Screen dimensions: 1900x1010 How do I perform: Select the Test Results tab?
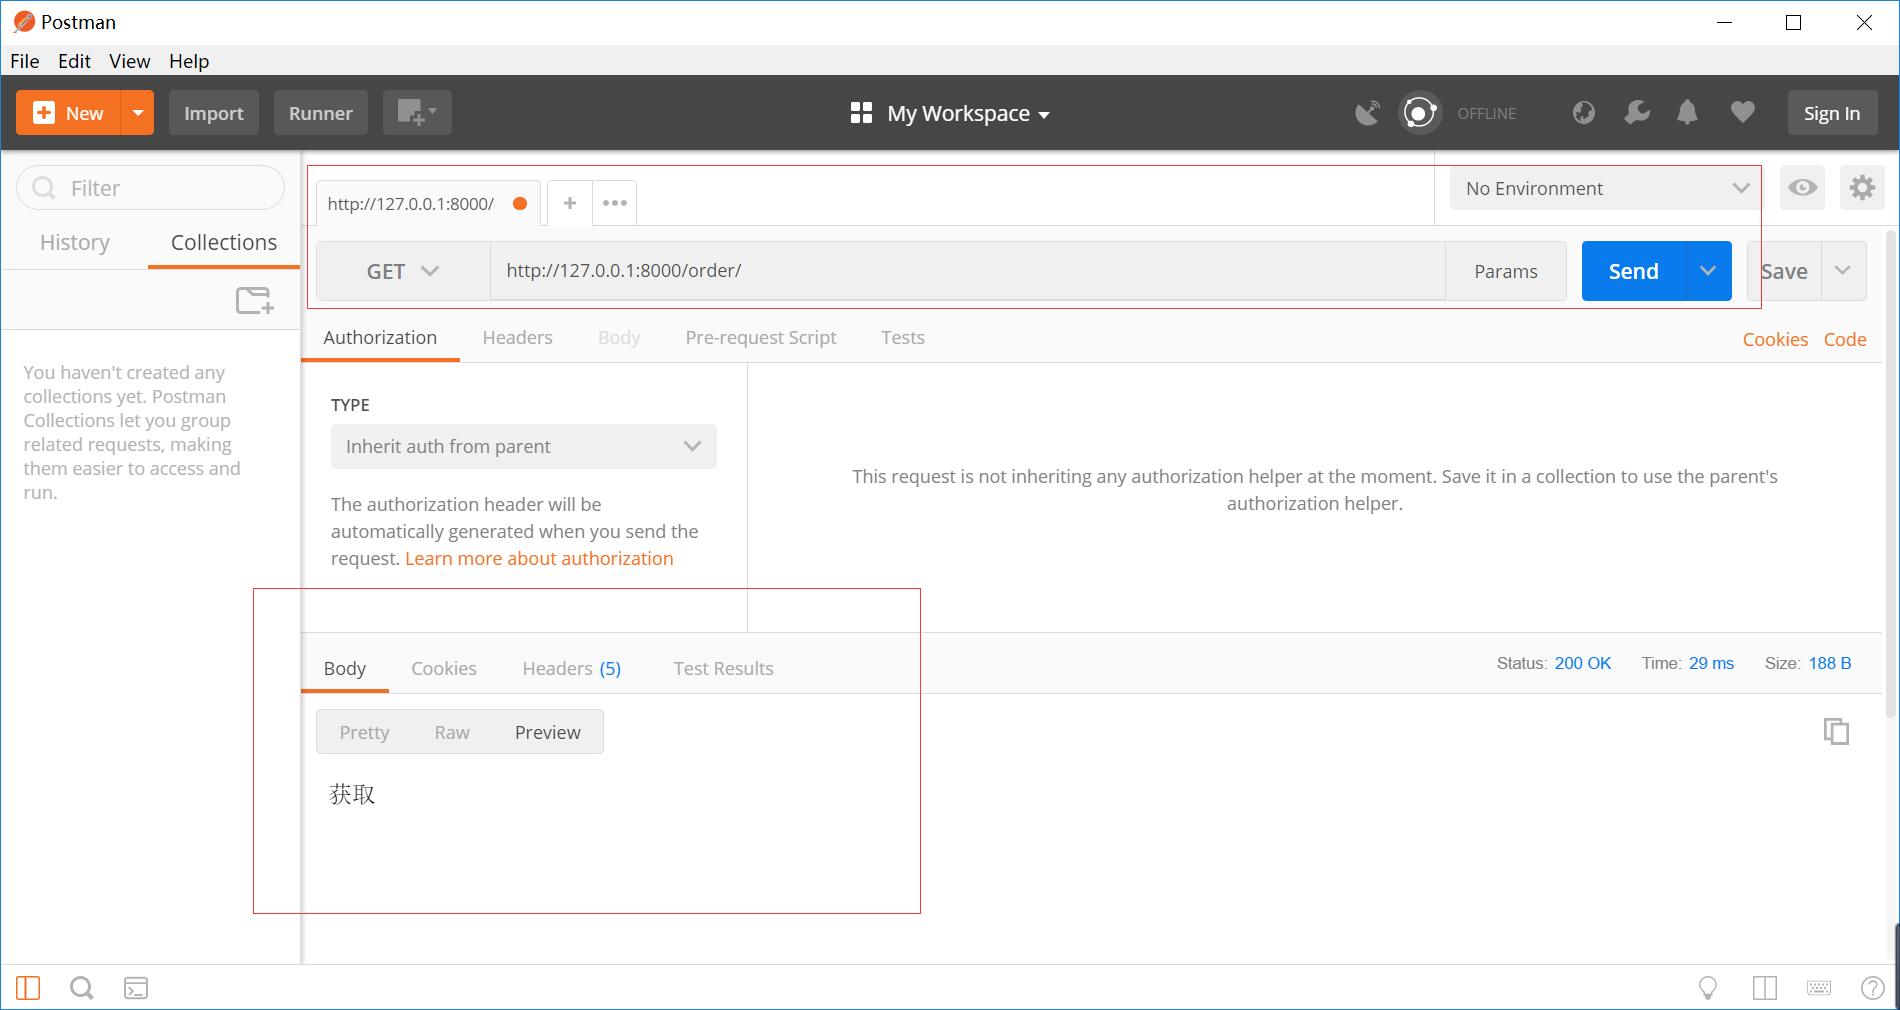[723, 668]
